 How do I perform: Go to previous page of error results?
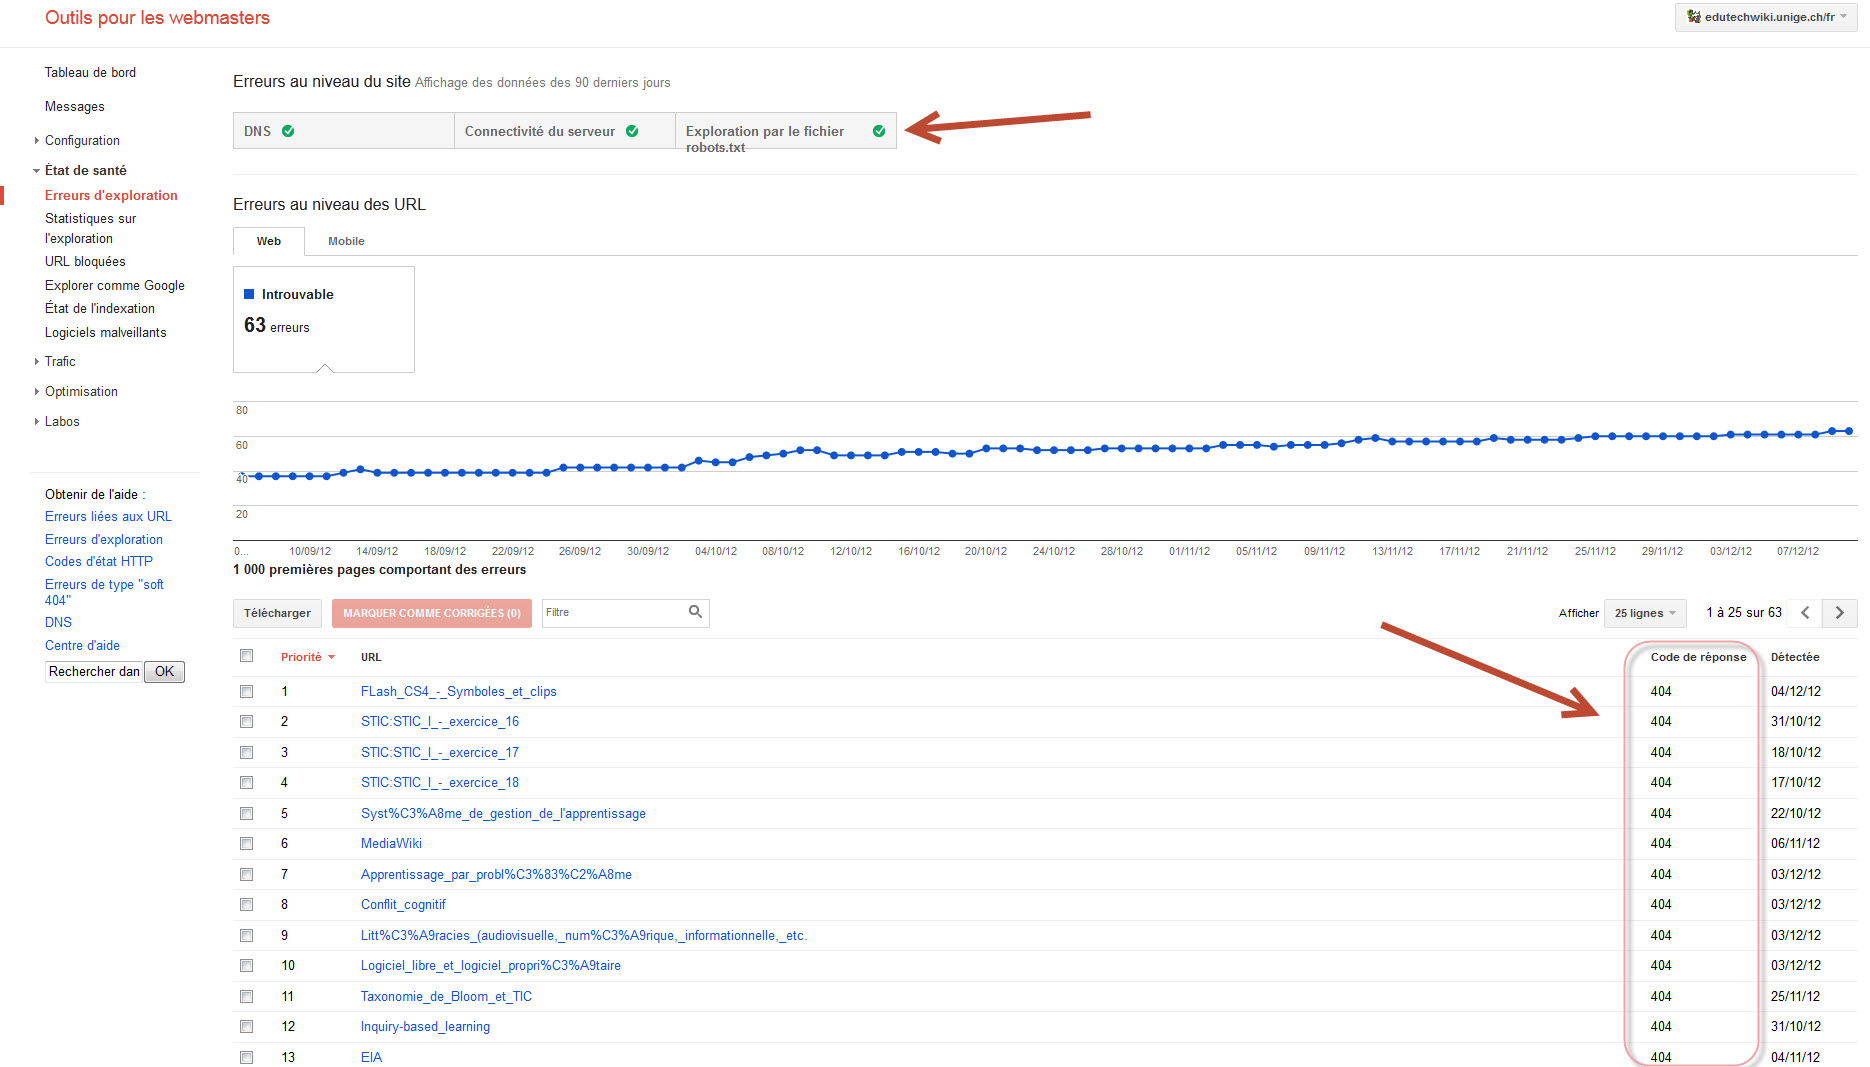coord(1805,613)
